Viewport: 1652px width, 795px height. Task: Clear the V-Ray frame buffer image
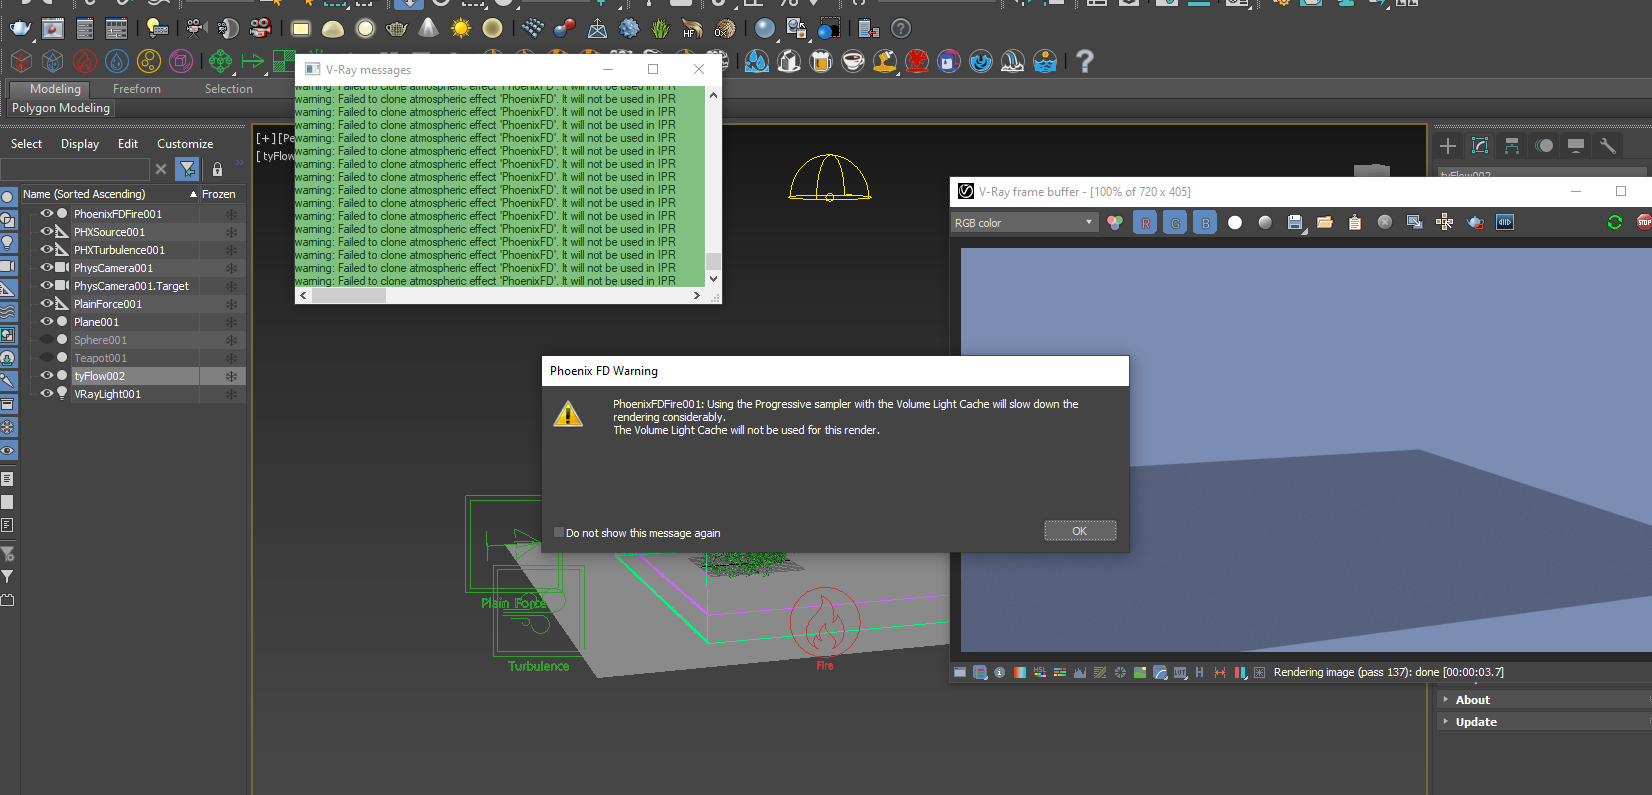click(x=1385, y=222)
